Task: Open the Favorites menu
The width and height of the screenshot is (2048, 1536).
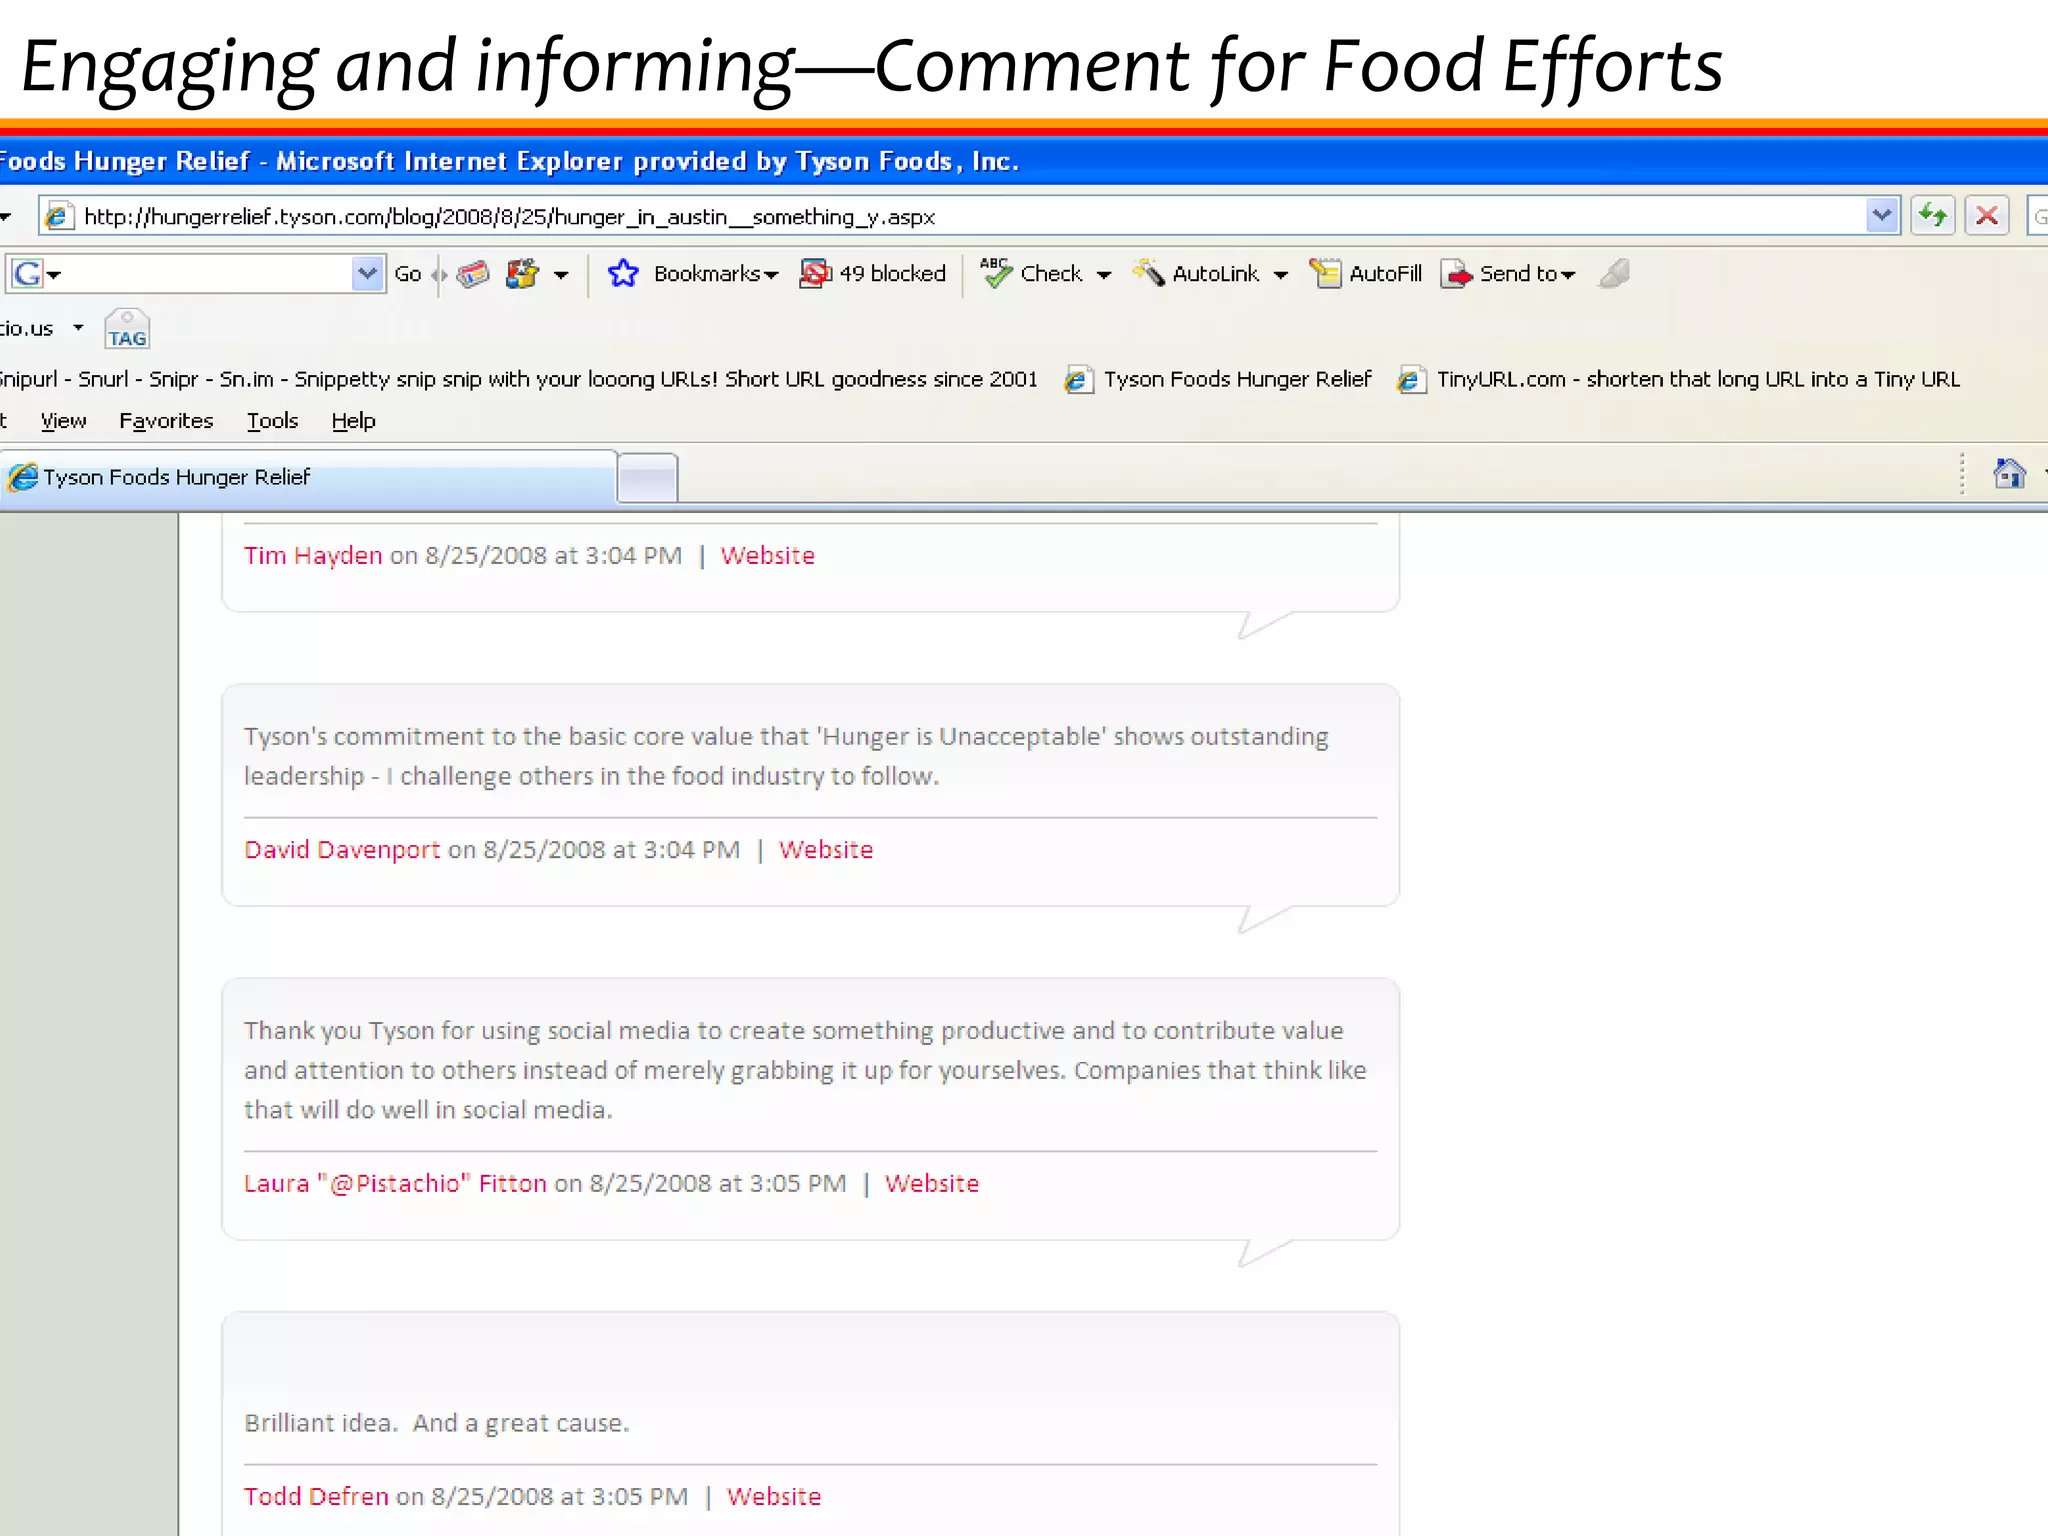Action: 166,421
